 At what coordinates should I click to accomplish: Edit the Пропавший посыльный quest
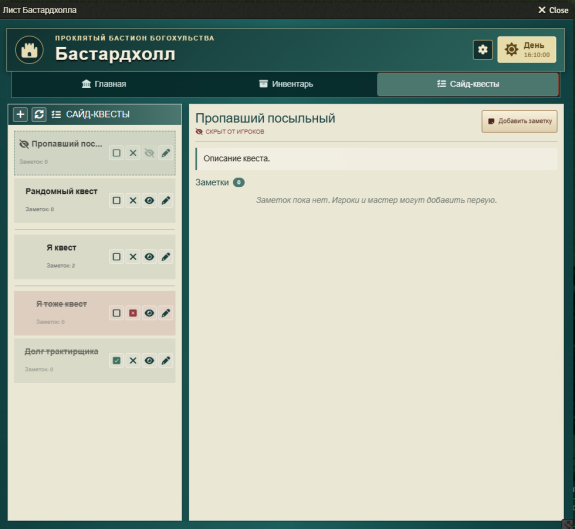tap(166, 153)
